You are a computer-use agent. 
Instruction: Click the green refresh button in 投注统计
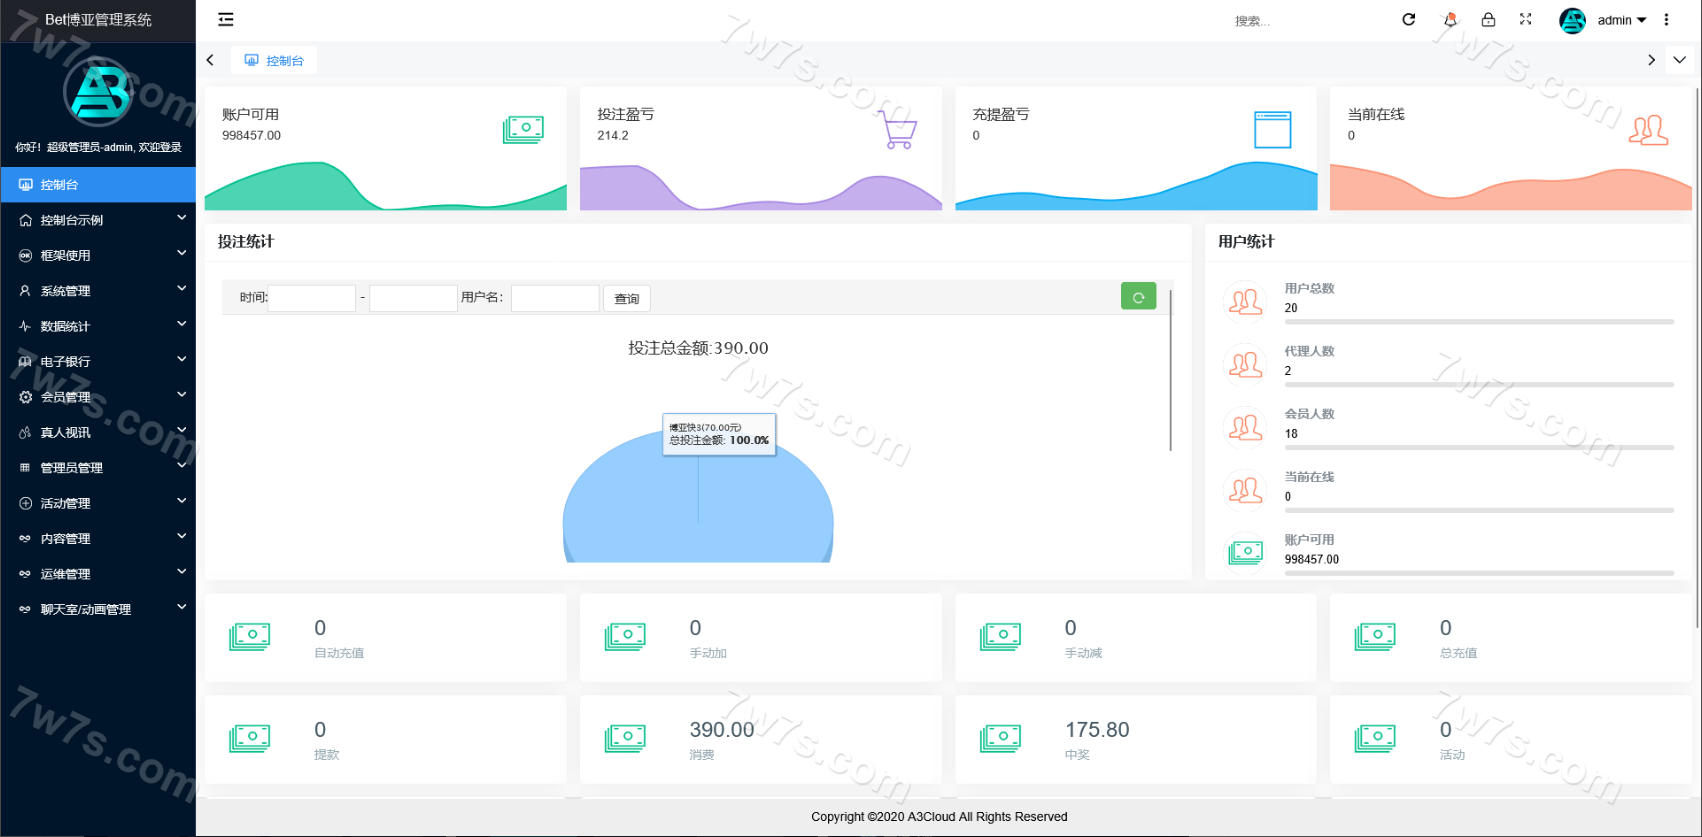1138,297
